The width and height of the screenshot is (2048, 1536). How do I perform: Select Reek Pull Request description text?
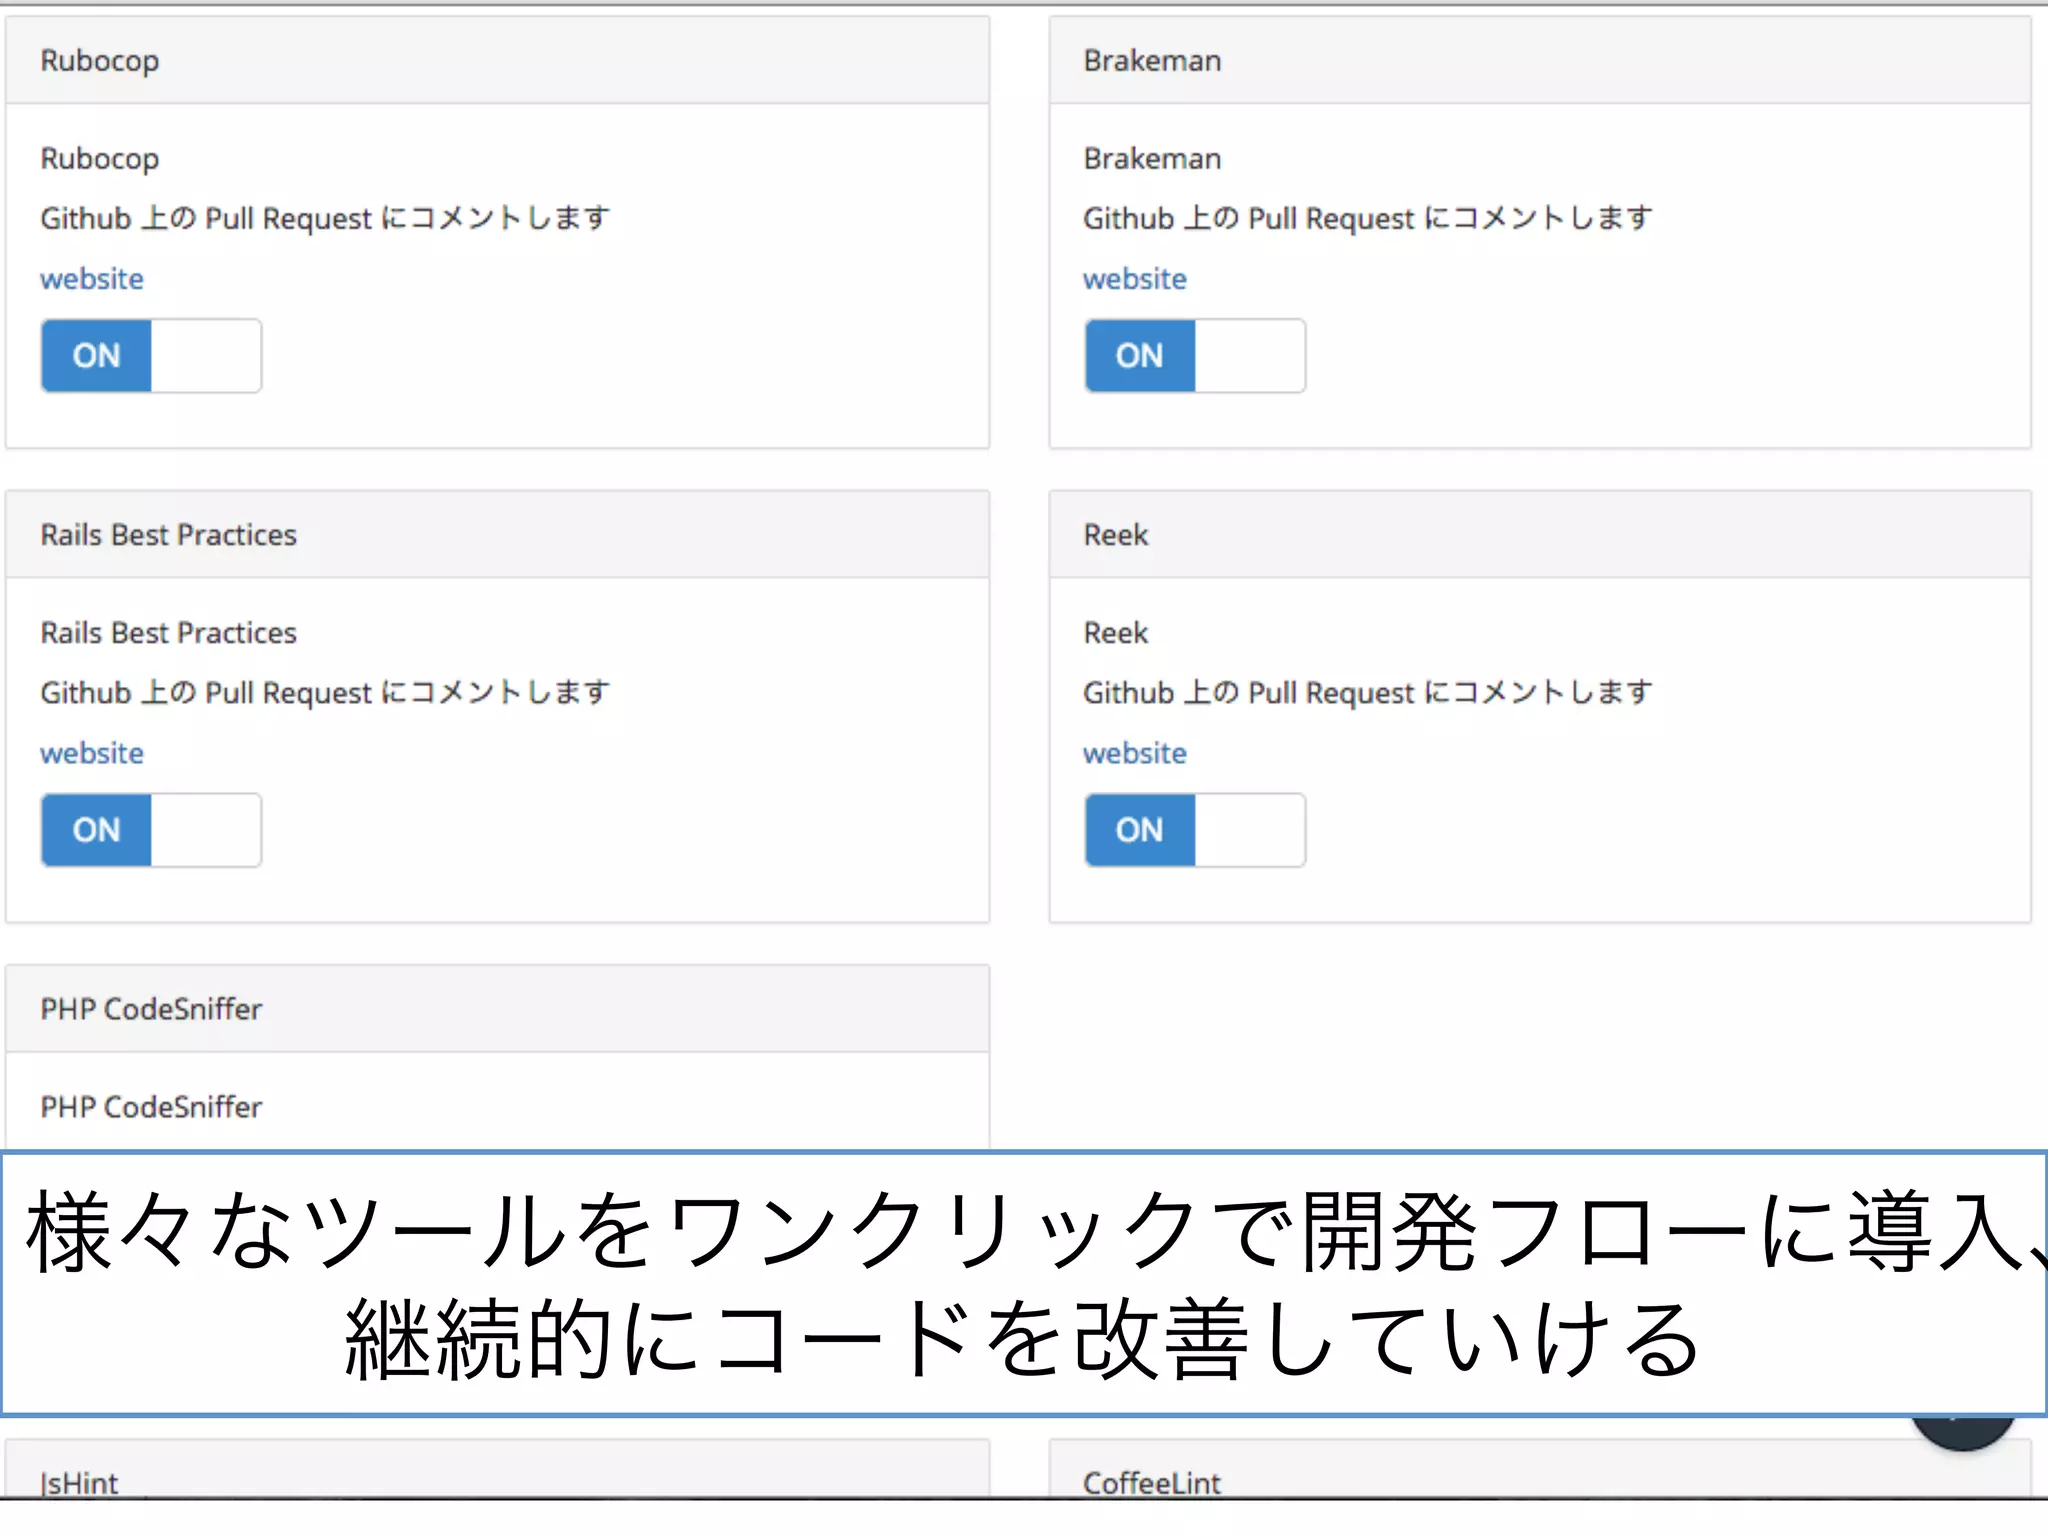pyautogui.click(x=1368, y=692)
